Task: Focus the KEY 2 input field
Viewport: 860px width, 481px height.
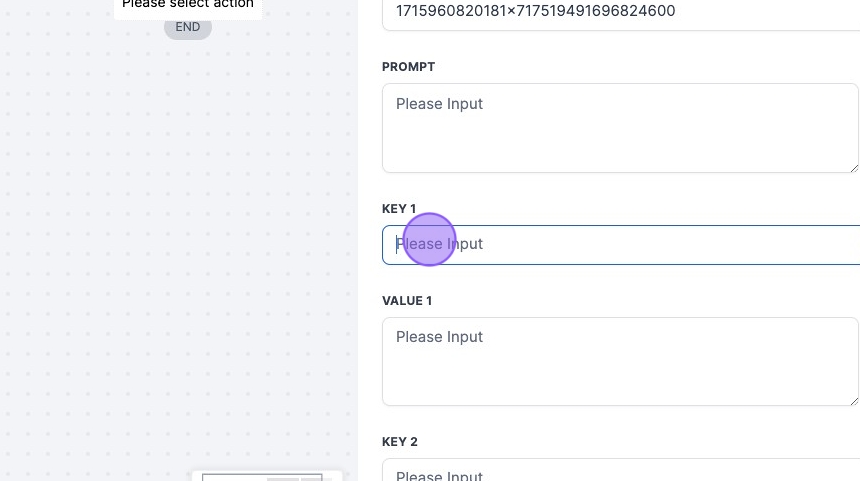Action: click(620, 472)
